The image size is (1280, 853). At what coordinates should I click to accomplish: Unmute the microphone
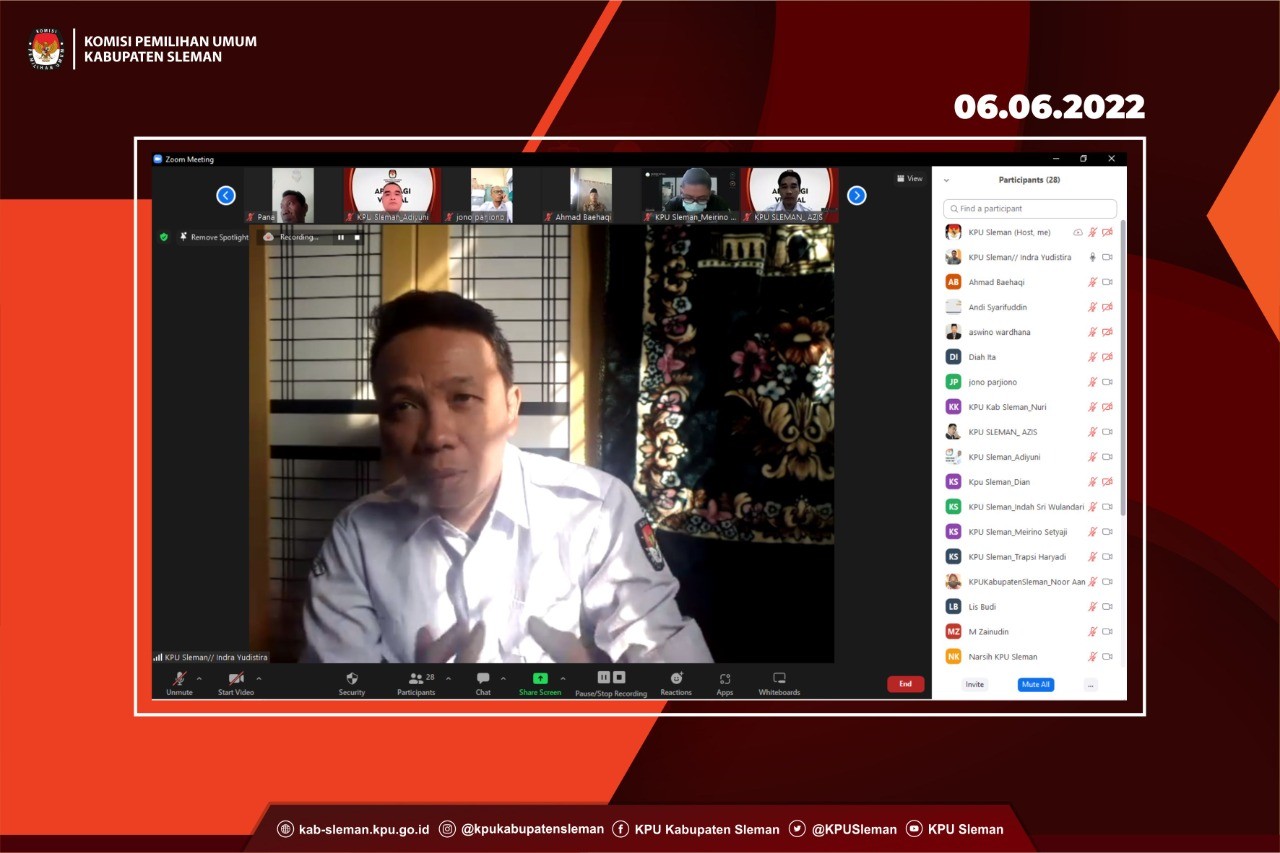[x=179, y=679]
